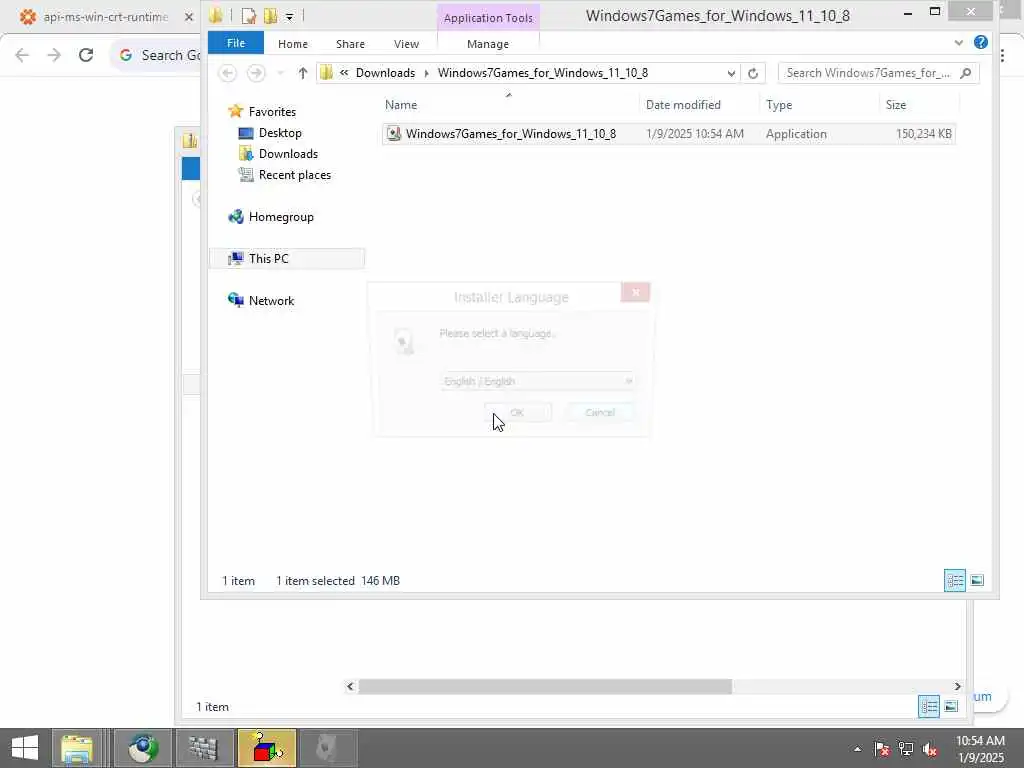Open the Windows Start button
The image size is (1024, 768).
[24, 748]
